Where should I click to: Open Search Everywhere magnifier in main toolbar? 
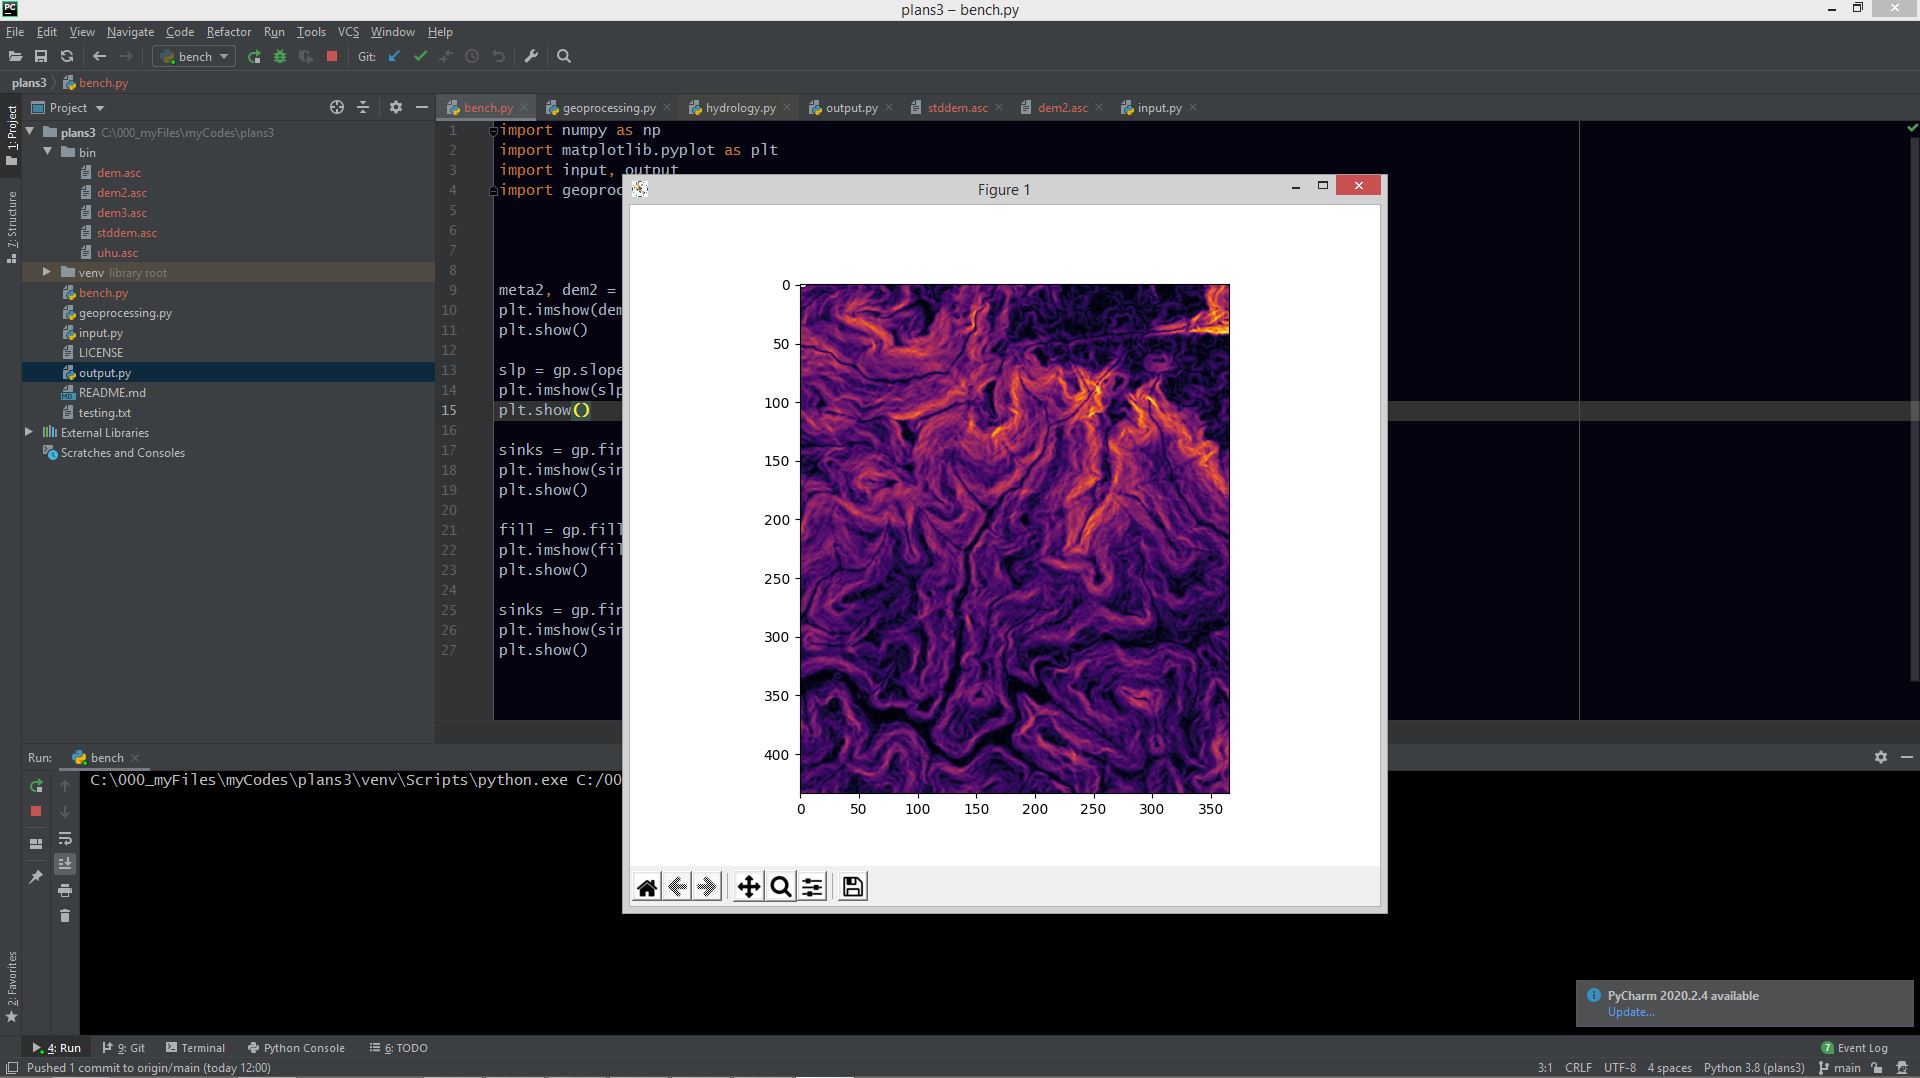tap(564, 57)
